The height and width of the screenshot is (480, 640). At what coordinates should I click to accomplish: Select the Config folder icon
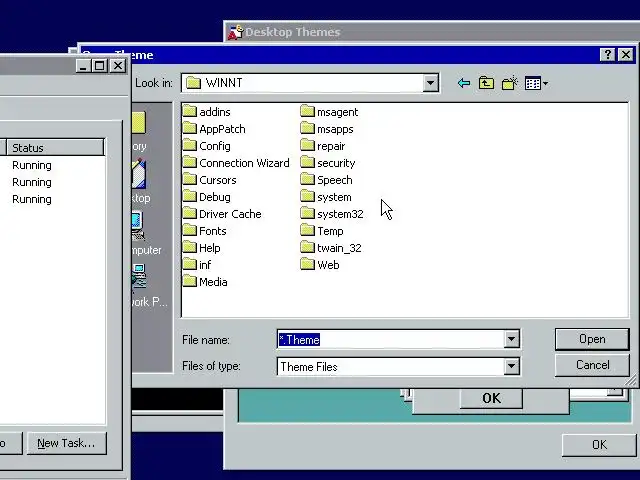tap(189, 145)
